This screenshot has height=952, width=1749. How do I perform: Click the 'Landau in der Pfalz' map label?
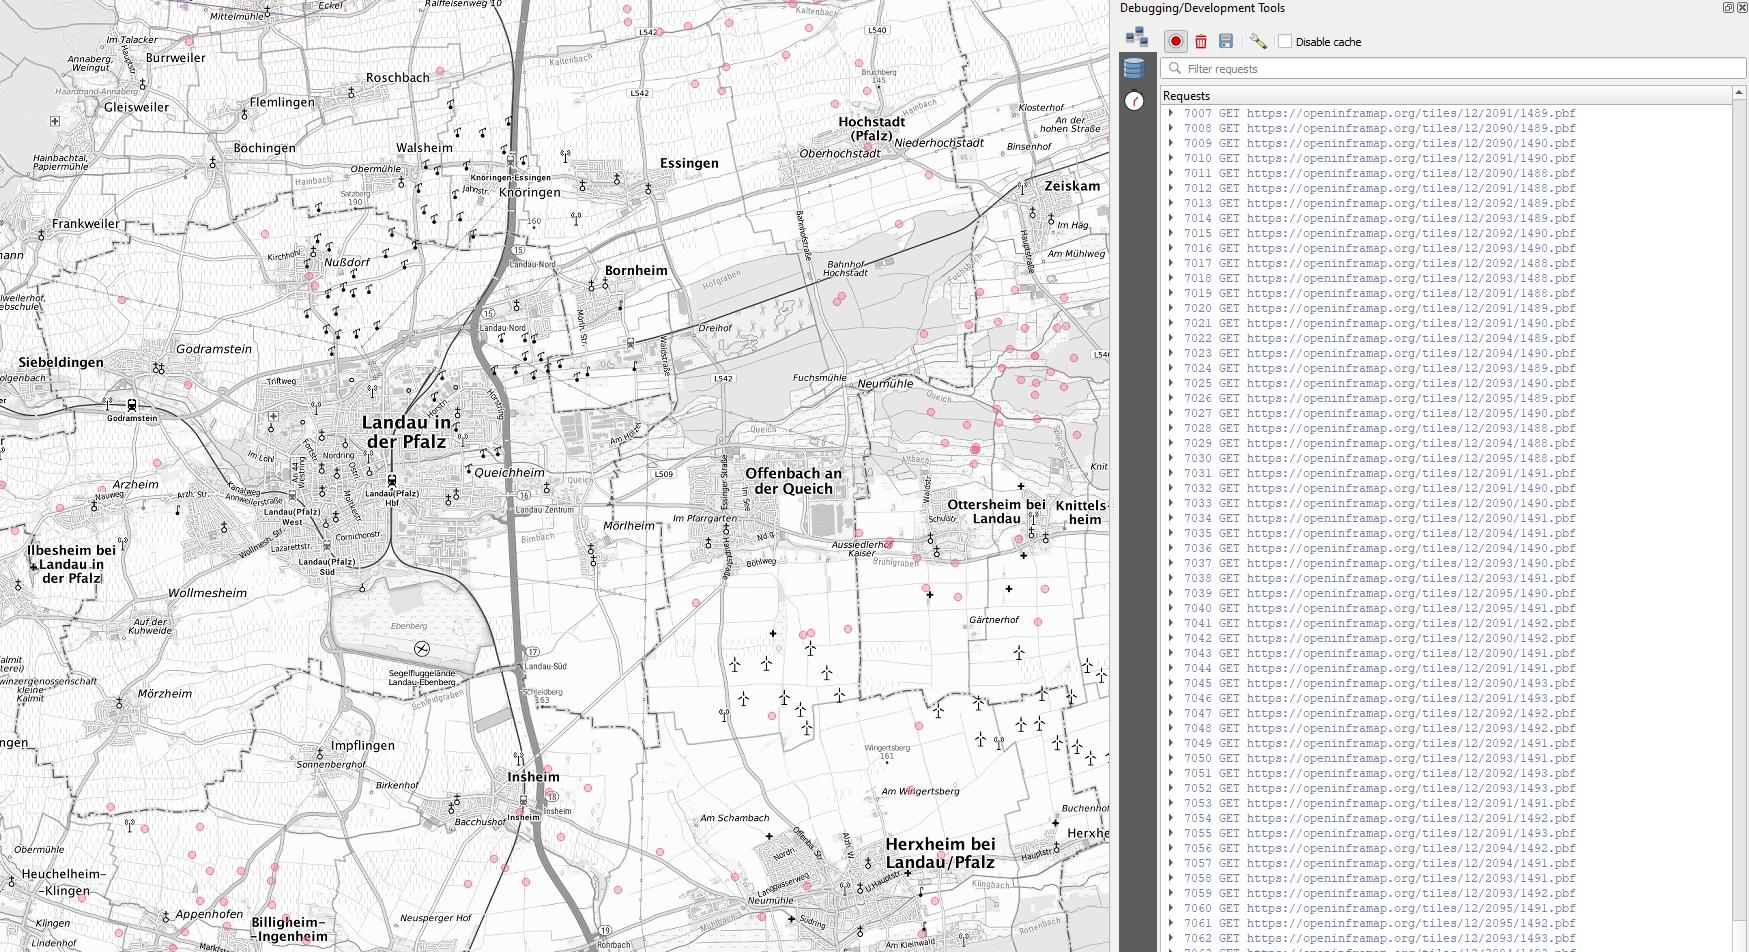coord(406,432)
